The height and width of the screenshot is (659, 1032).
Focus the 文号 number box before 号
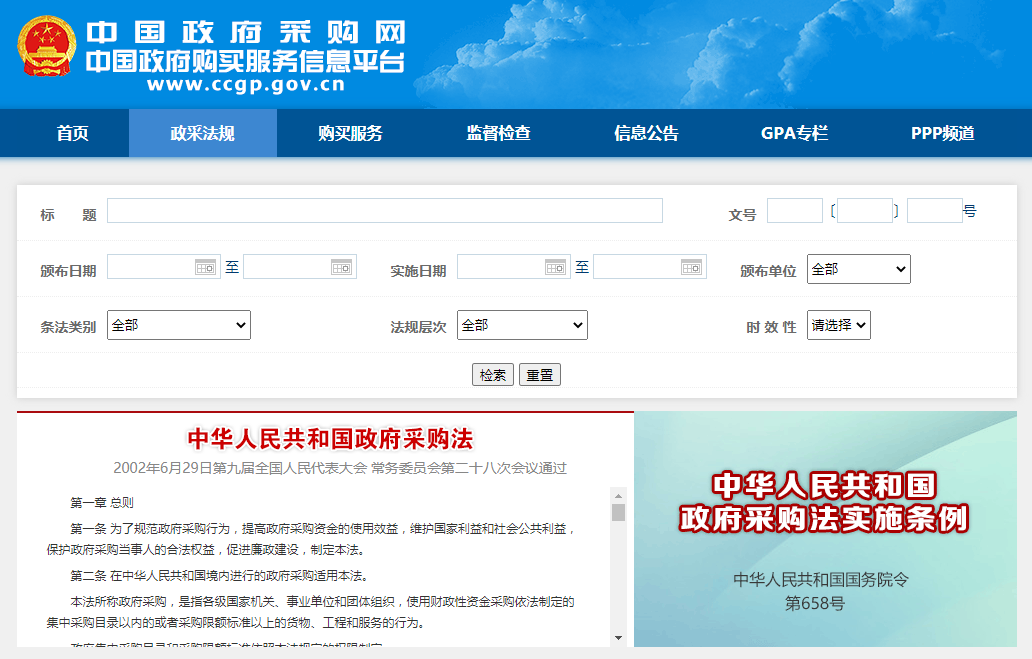click(935, 211)
